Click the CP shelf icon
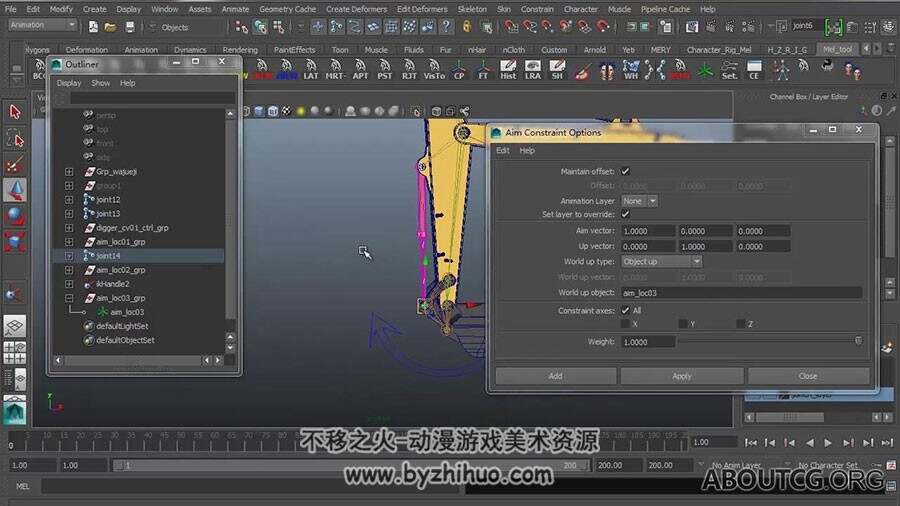Image resolution: width=900 pixels, height=506 pixels. (459, 69)
